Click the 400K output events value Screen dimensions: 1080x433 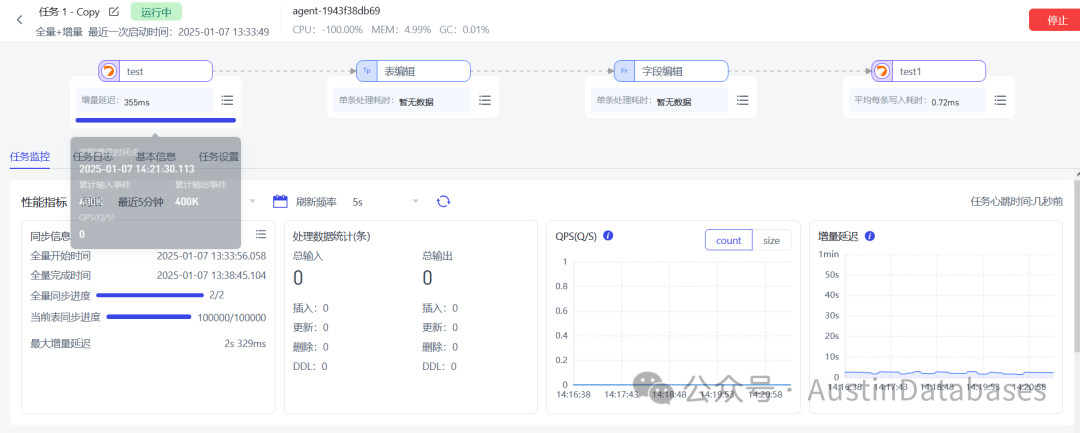pos(187,202)
